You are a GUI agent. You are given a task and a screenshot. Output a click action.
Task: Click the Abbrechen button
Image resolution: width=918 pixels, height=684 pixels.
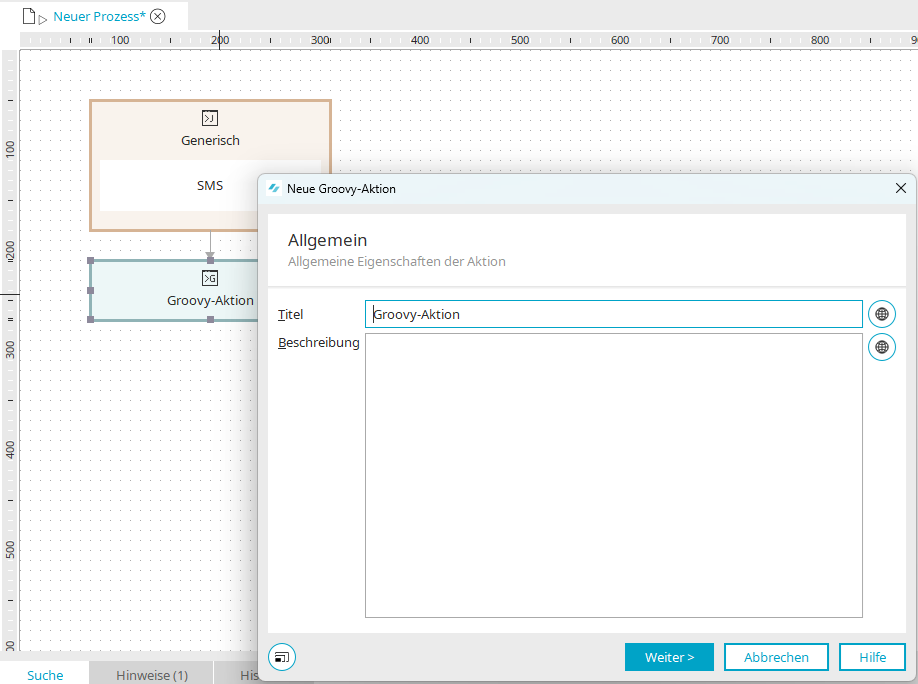click(x=776, y=657)
